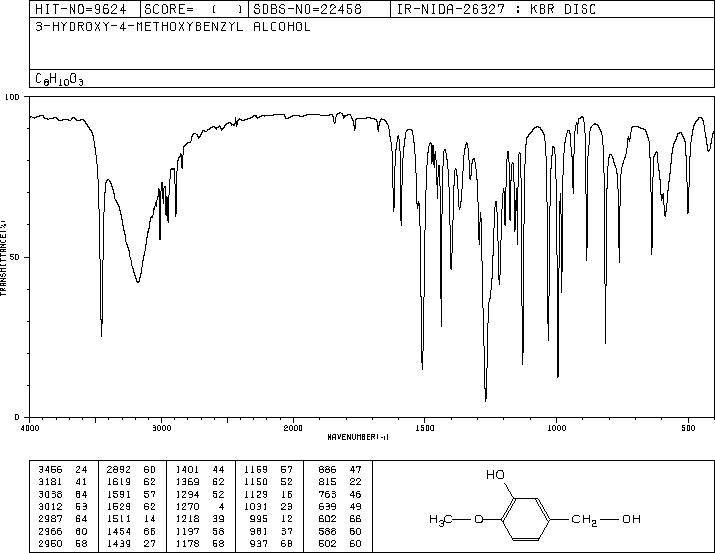Select the 1619 peak entry in table
715x553 pixels.
131,482
